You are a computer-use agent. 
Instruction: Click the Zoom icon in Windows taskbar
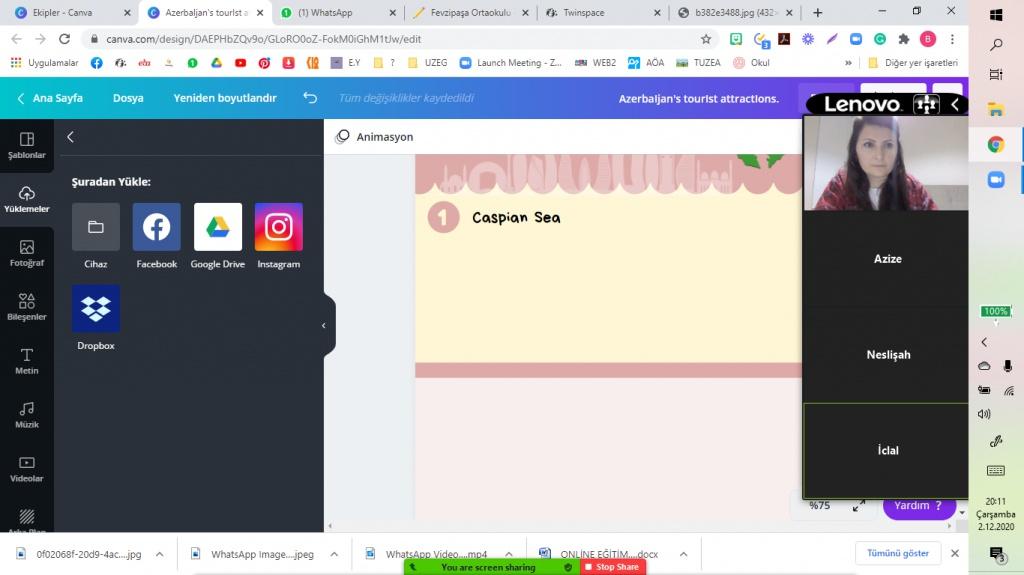996,179
